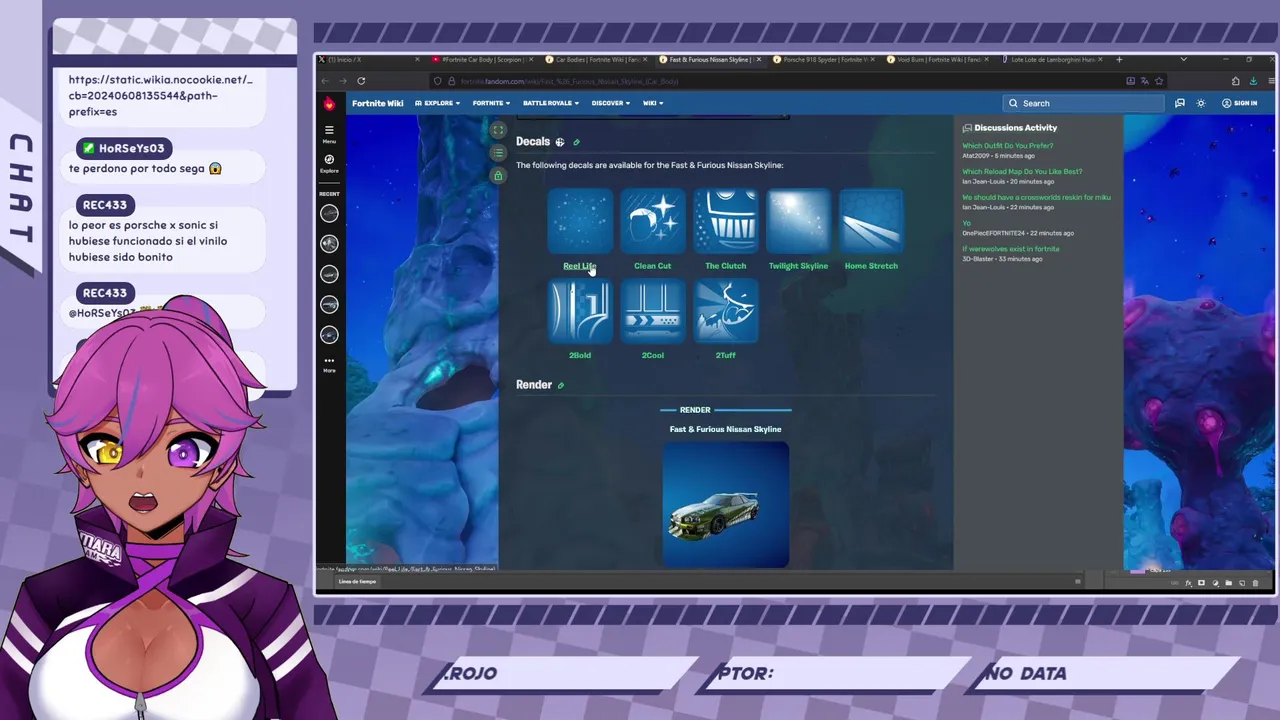Image resolution: width=1280 pixels, height=720 pixels.
Task: Click HoRSeYs03 username in chat
Action: [x=131, y=148]
